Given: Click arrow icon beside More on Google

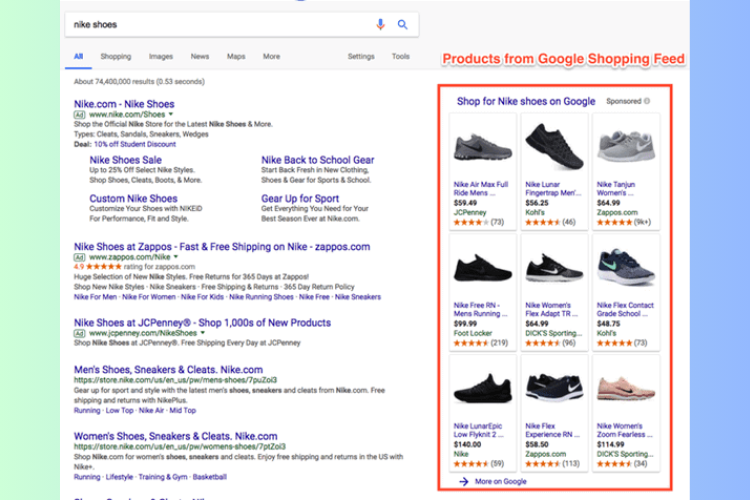Looking at the screenshot, I should tap(463, 481).
